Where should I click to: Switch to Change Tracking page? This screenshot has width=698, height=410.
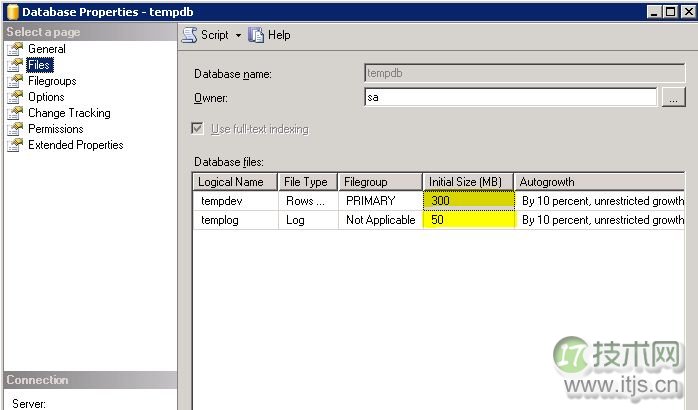click(x=69, y=113)
